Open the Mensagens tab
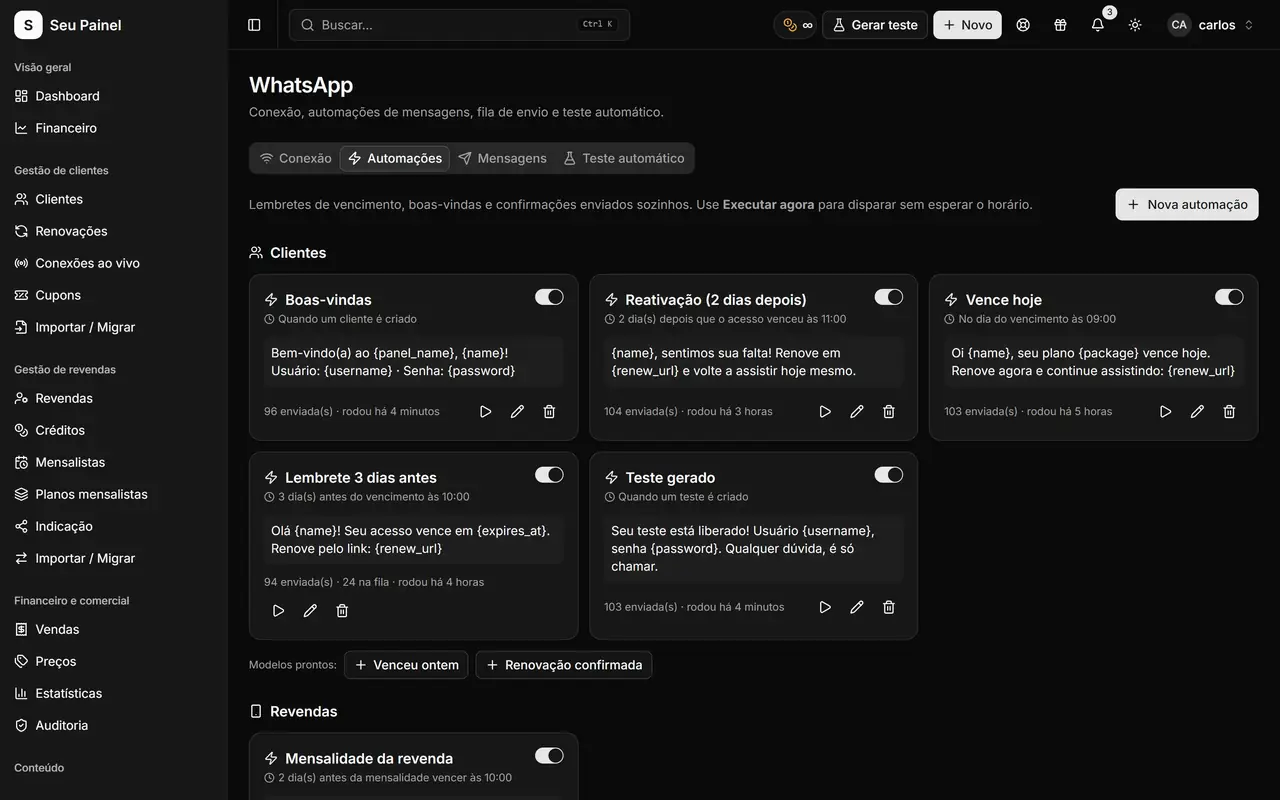The height and width of the screenshot is (800, 1280). (503, 158)
